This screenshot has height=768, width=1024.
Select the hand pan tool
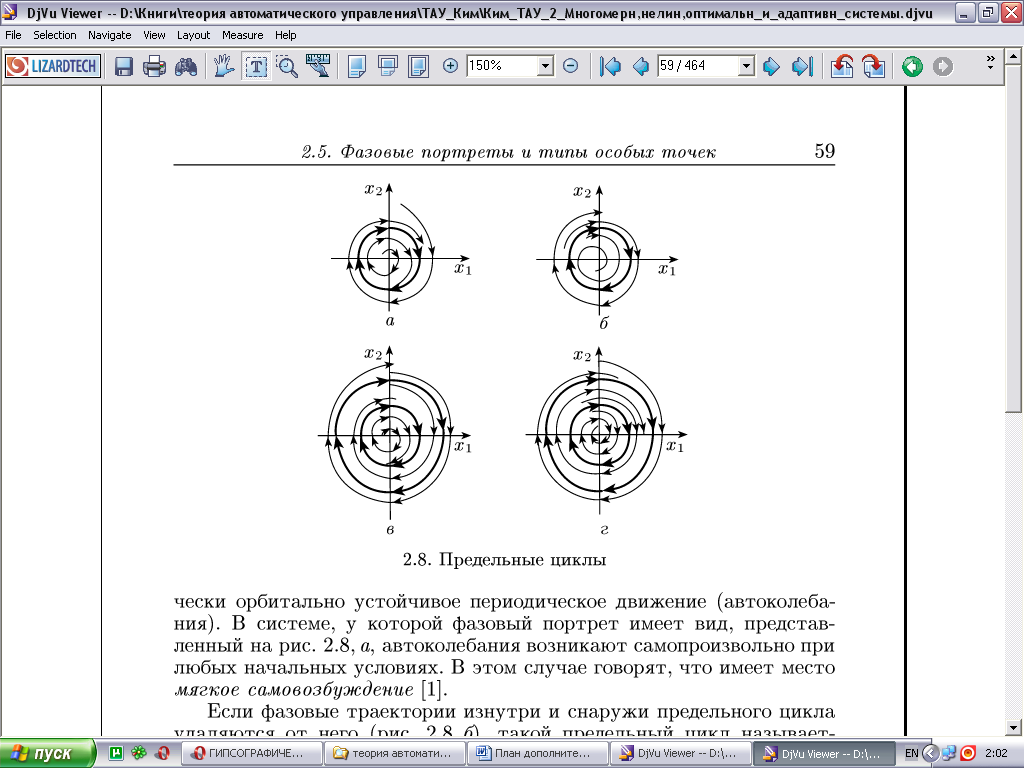(x=224, y=66)
